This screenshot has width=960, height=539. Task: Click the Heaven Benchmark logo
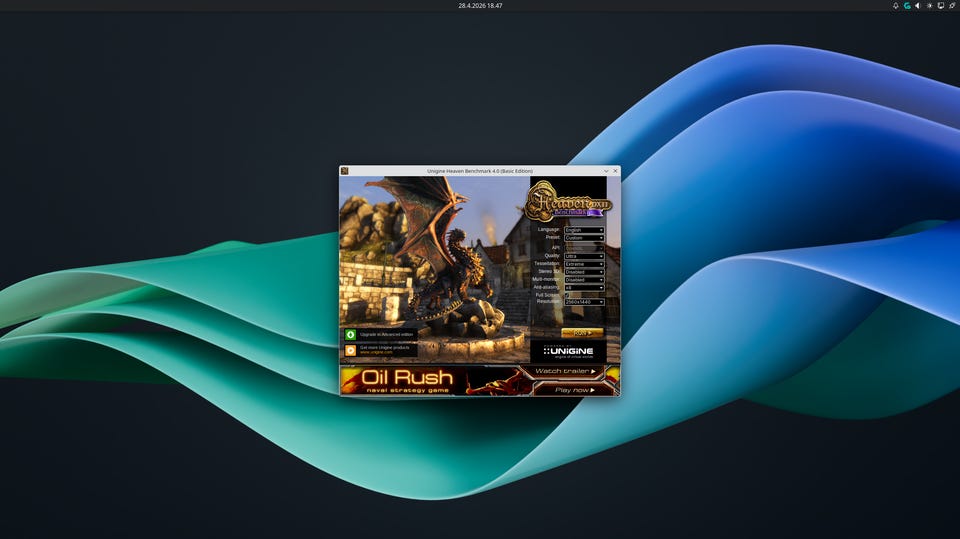click(x=567, y=201)
